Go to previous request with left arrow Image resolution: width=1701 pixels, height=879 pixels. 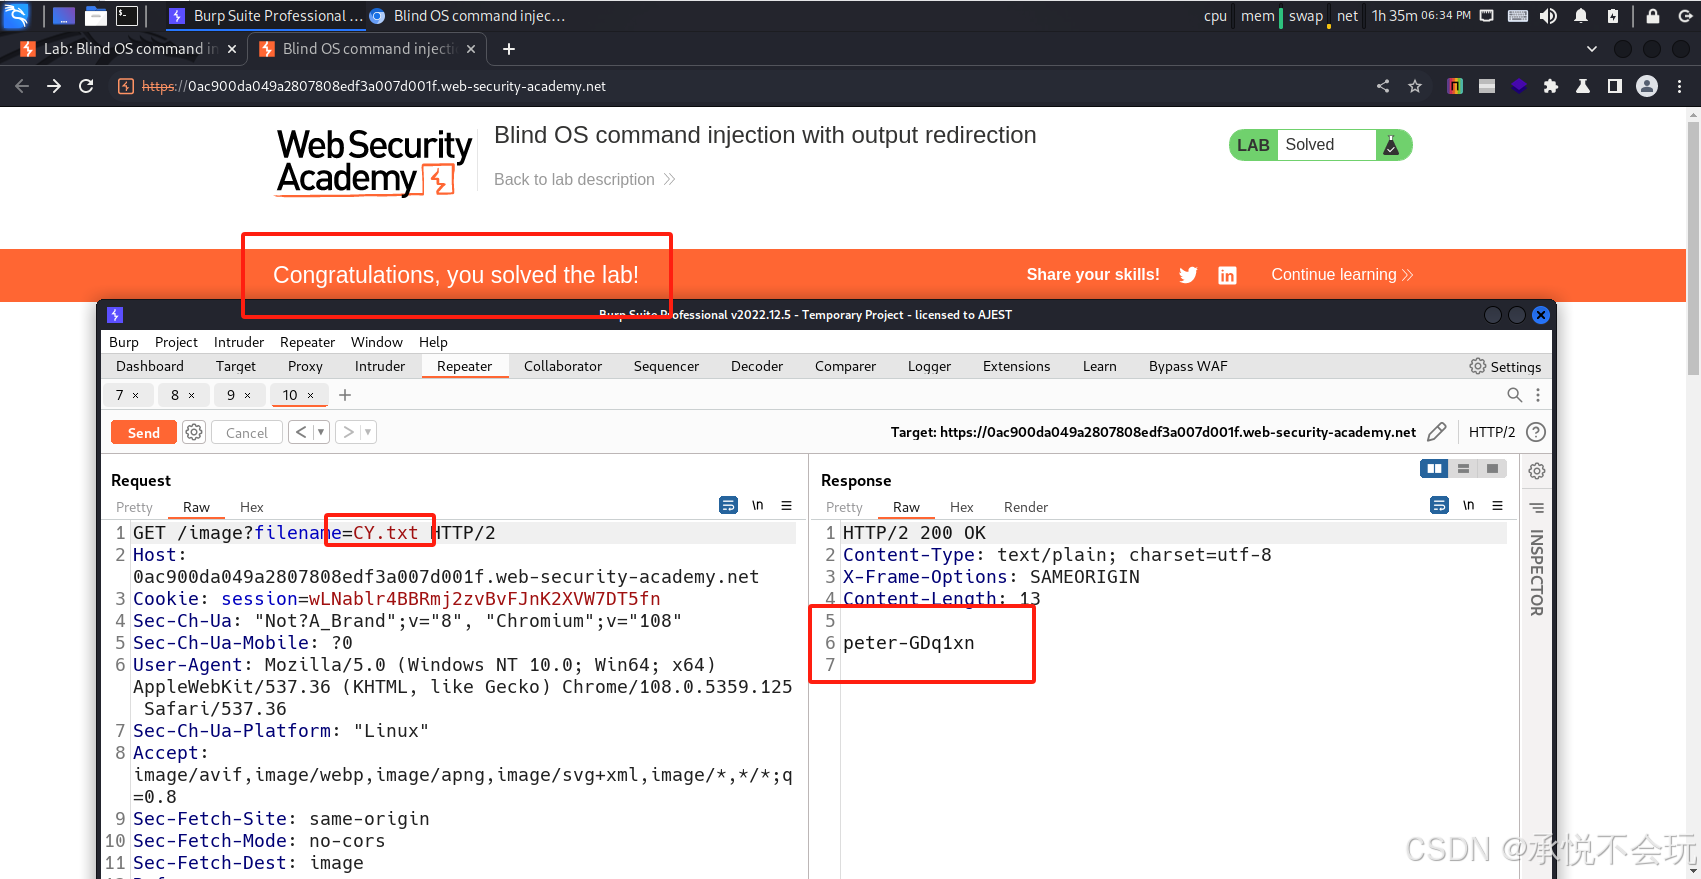point(301,432)
